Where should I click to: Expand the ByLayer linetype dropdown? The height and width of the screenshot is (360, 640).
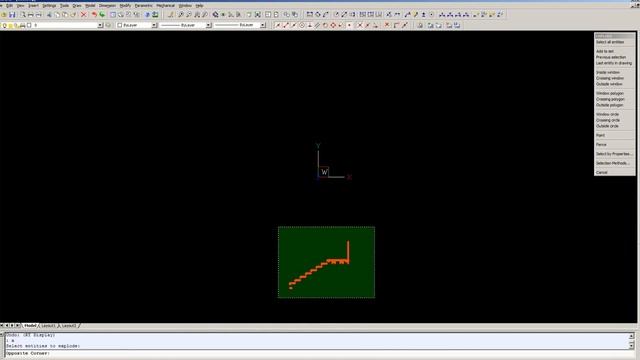(x=209, y=25)
